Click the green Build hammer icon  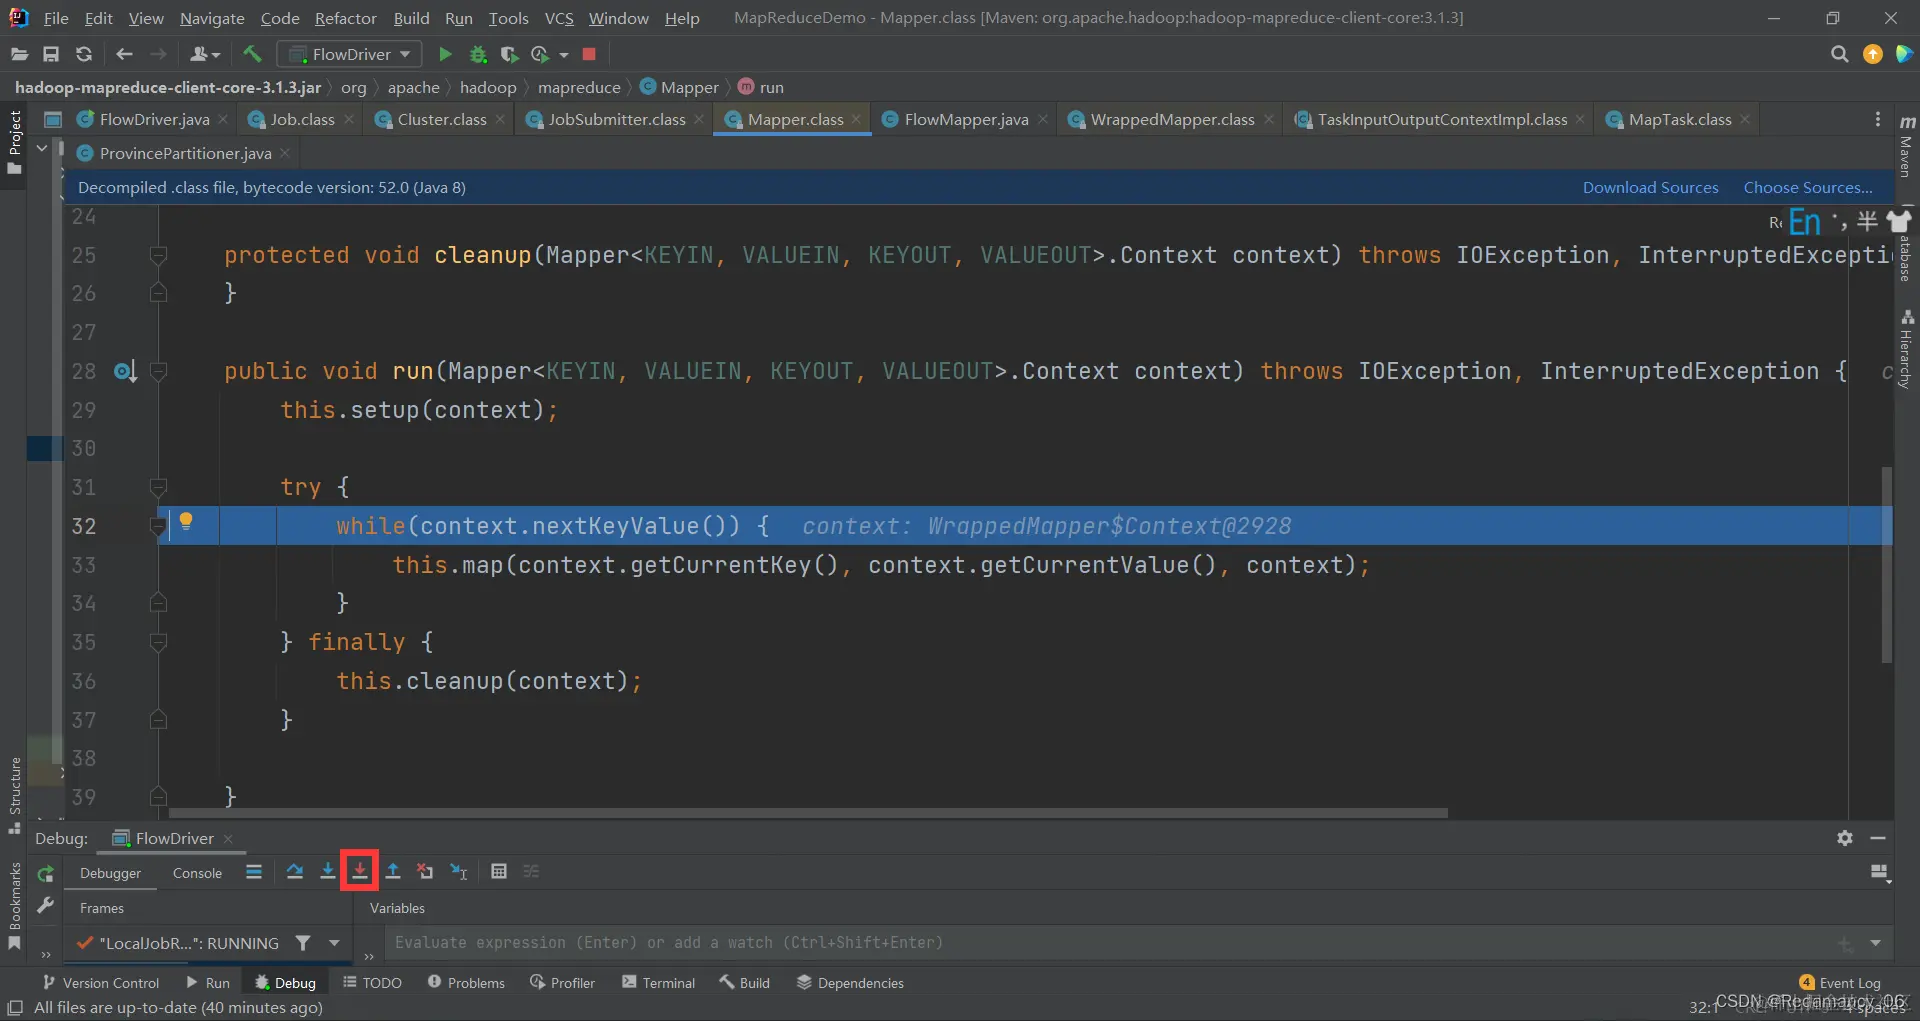(x=252, y=54)
